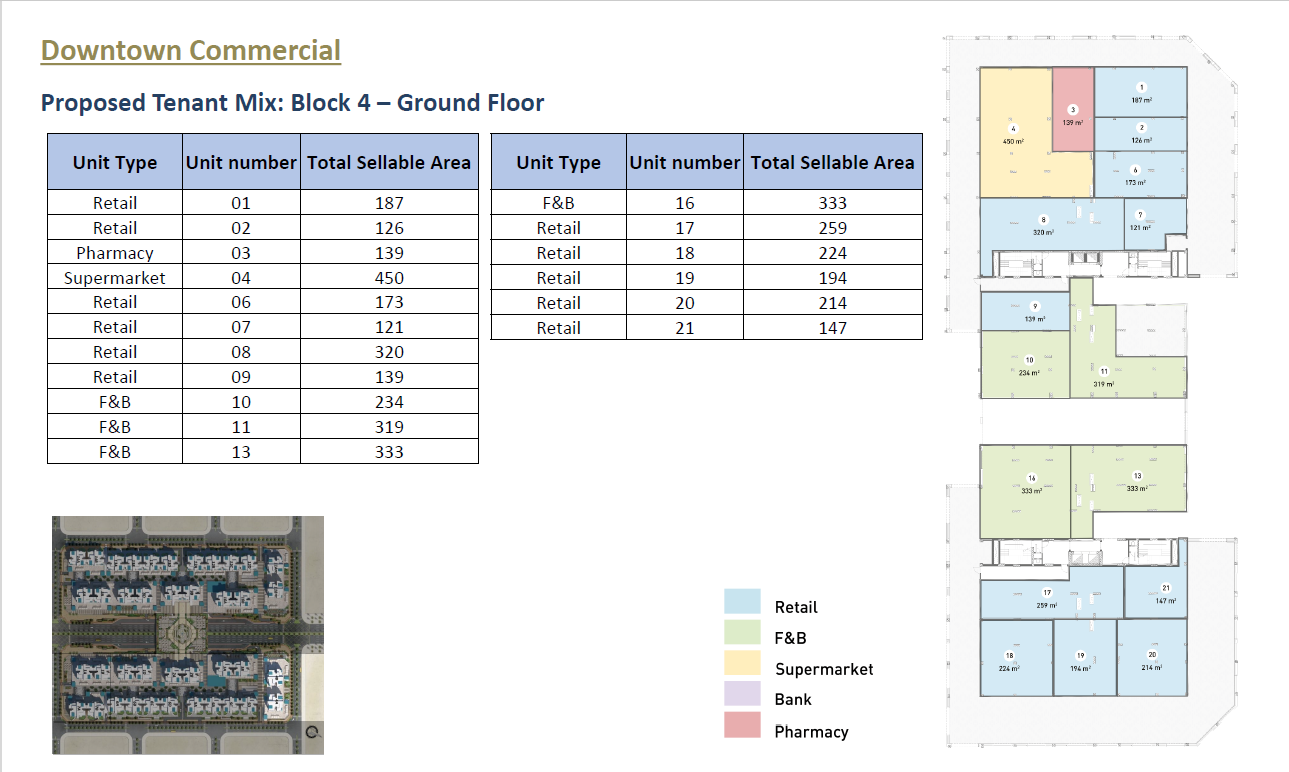Click the F&B cell in the unit 16 row
The width and height of the screenshot is (1289, 772).
(x=559, y=203)
